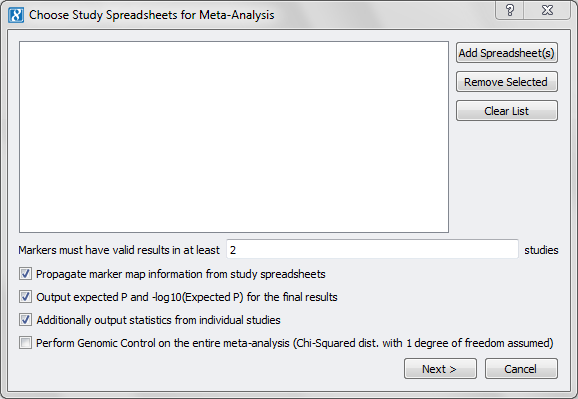Click Add Spreadsheet(s) button
The image size is (578, 399).
[506, 53]
